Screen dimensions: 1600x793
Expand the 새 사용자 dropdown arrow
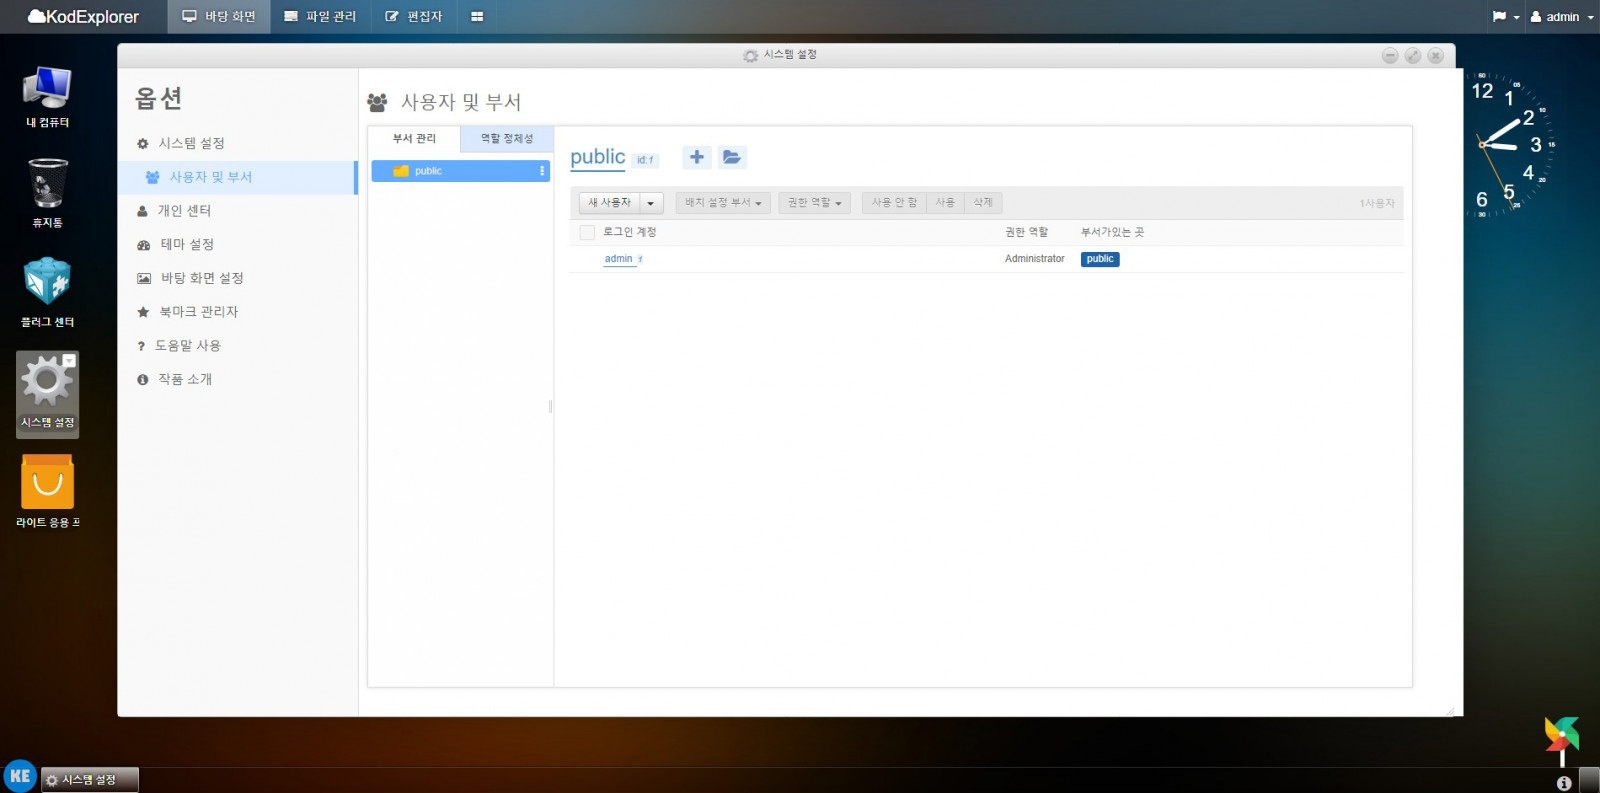coord(651,203)
